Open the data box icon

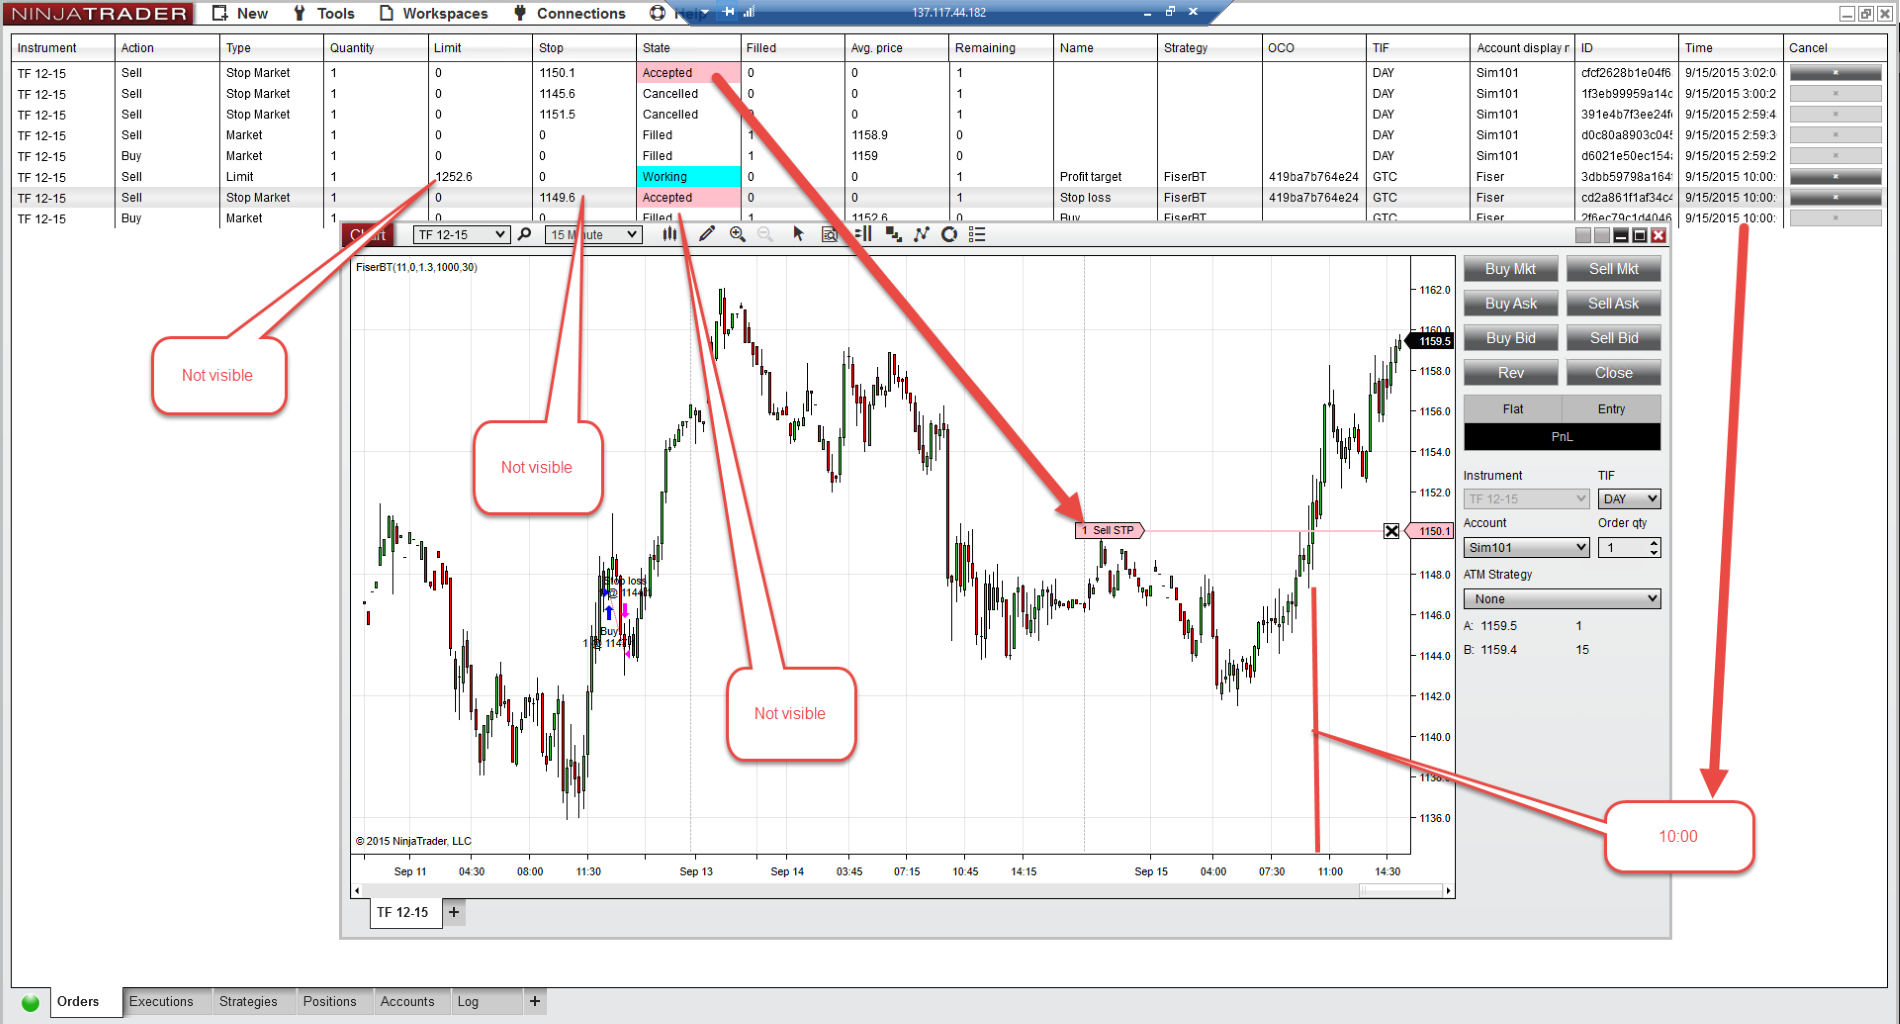[x=829, y=234]
